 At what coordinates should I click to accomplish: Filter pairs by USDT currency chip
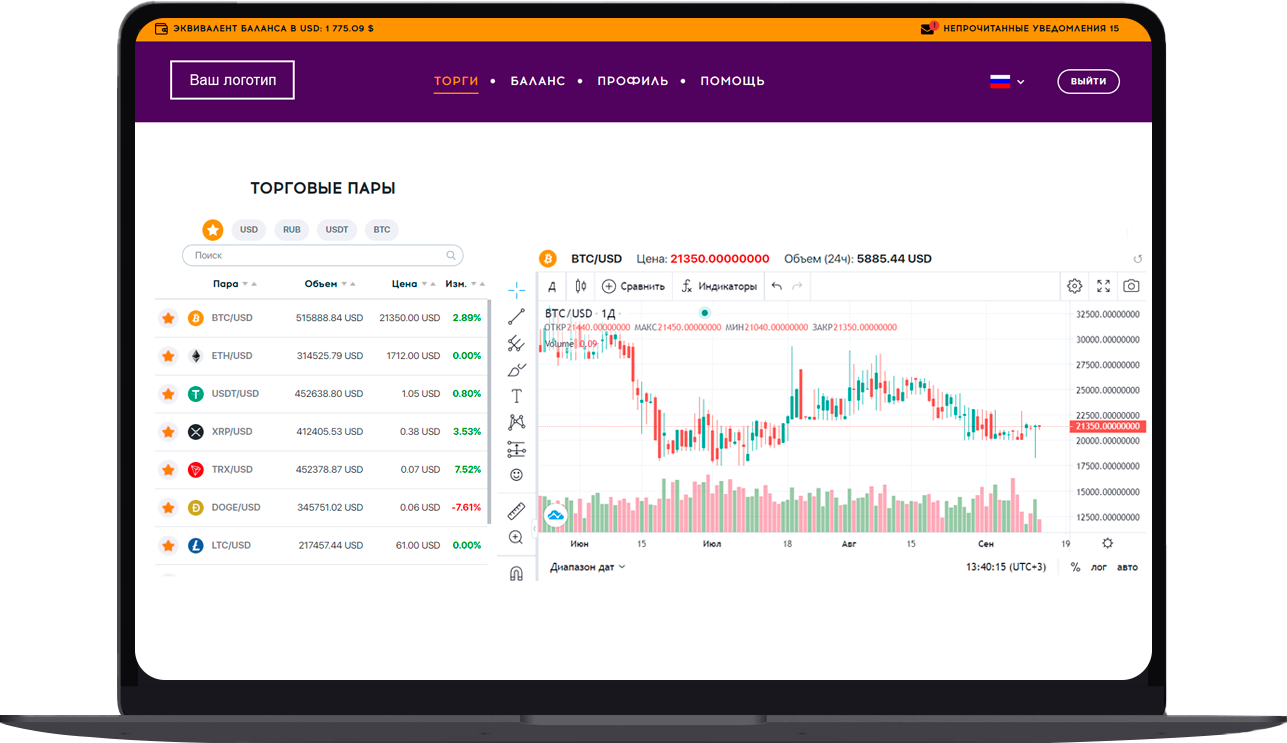click(x=337, y=230)
